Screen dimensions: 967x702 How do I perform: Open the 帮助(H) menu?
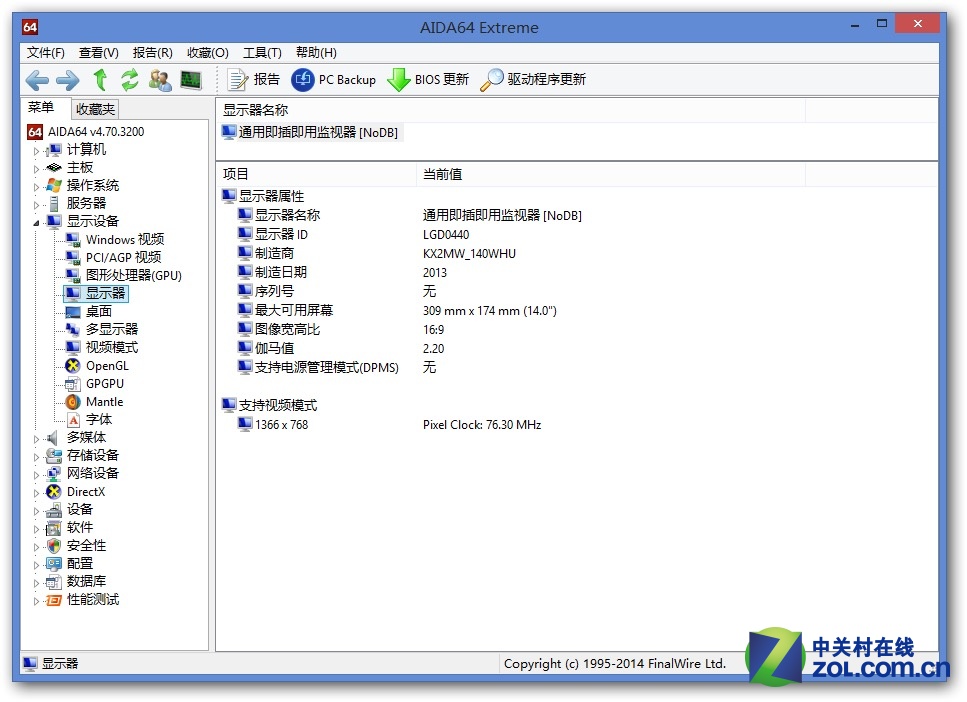tap(316, 52)
